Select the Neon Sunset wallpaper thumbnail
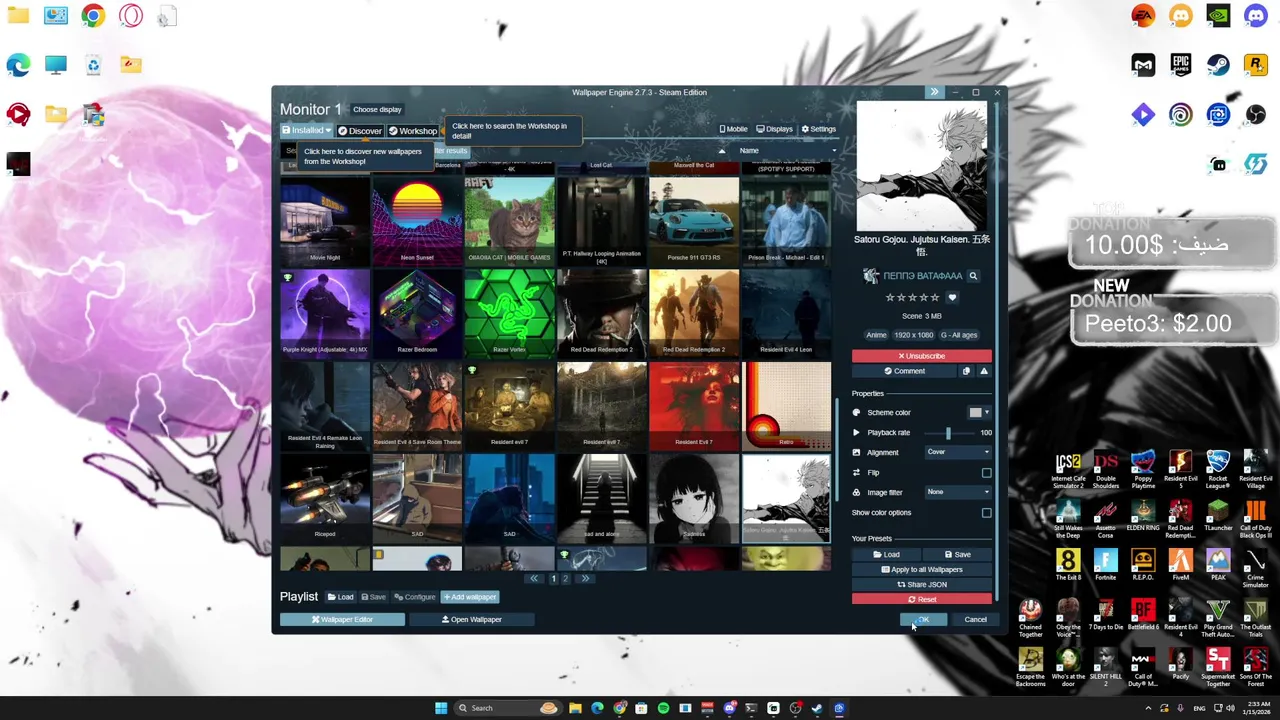The height and width of the screenshot is (720, 1280). click(x=417, y=220)
